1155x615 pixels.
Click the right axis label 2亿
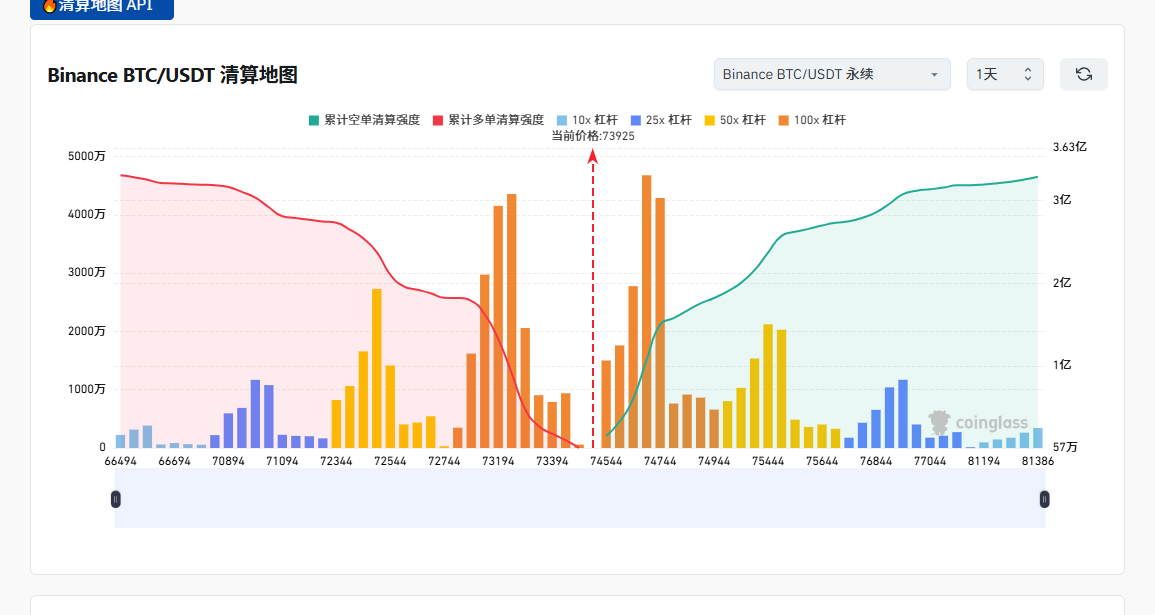coord(1061,283)
